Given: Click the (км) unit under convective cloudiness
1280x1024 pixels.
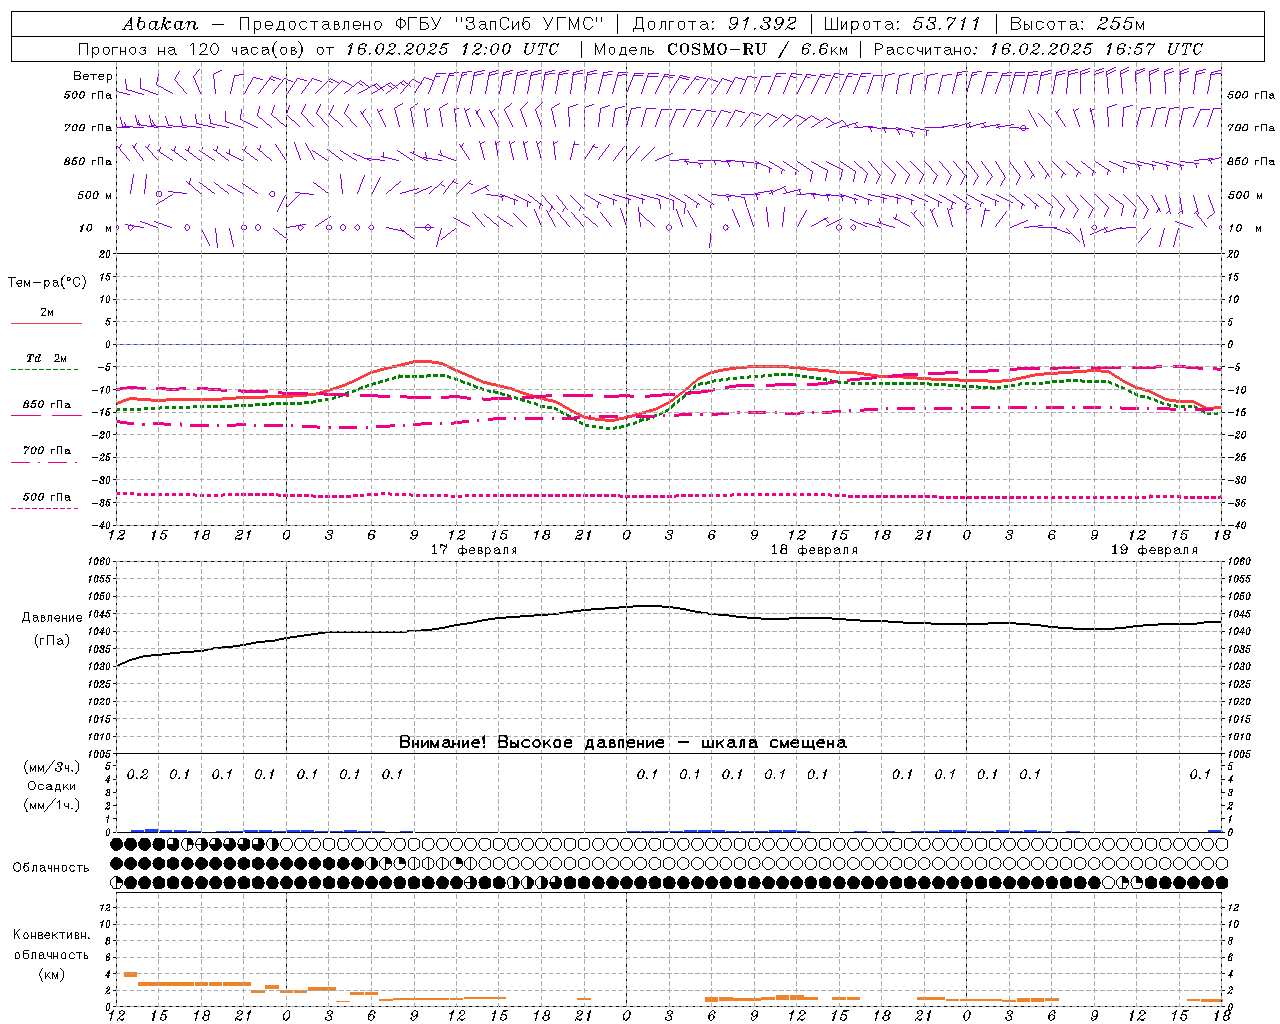Looking at the screenshot, I should tap(52, 974).
